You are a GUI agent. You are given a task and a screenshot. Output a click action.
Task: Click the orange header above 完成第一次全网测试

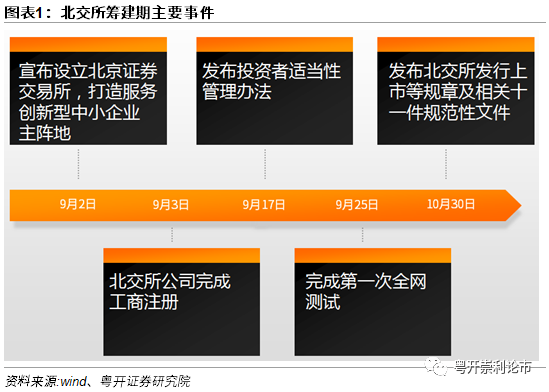point(373,256)
